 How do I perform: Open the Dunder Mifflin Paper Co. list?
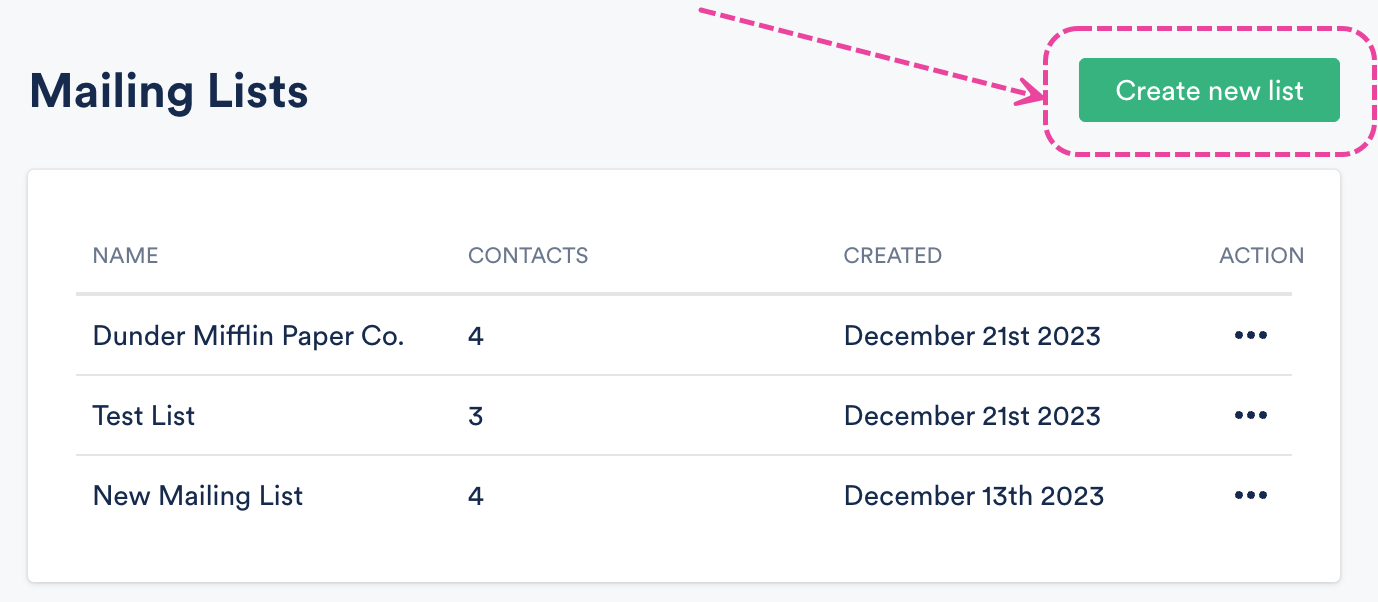[248, 336]
